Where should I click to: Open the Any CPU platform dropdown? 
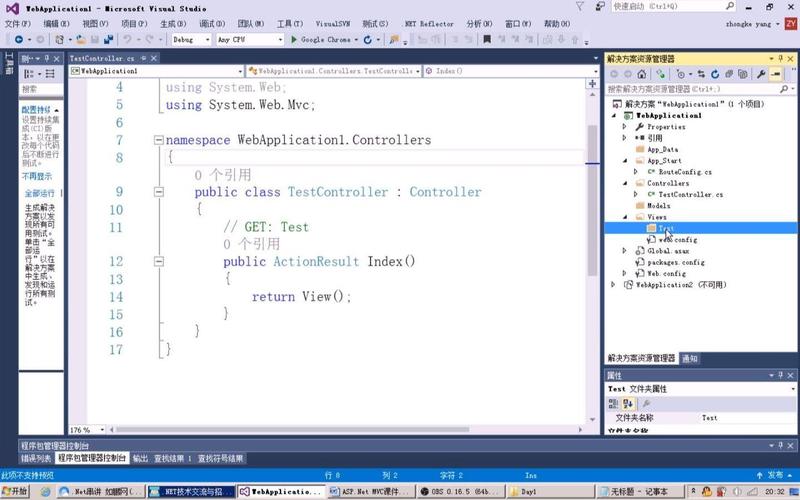point(280,39)
